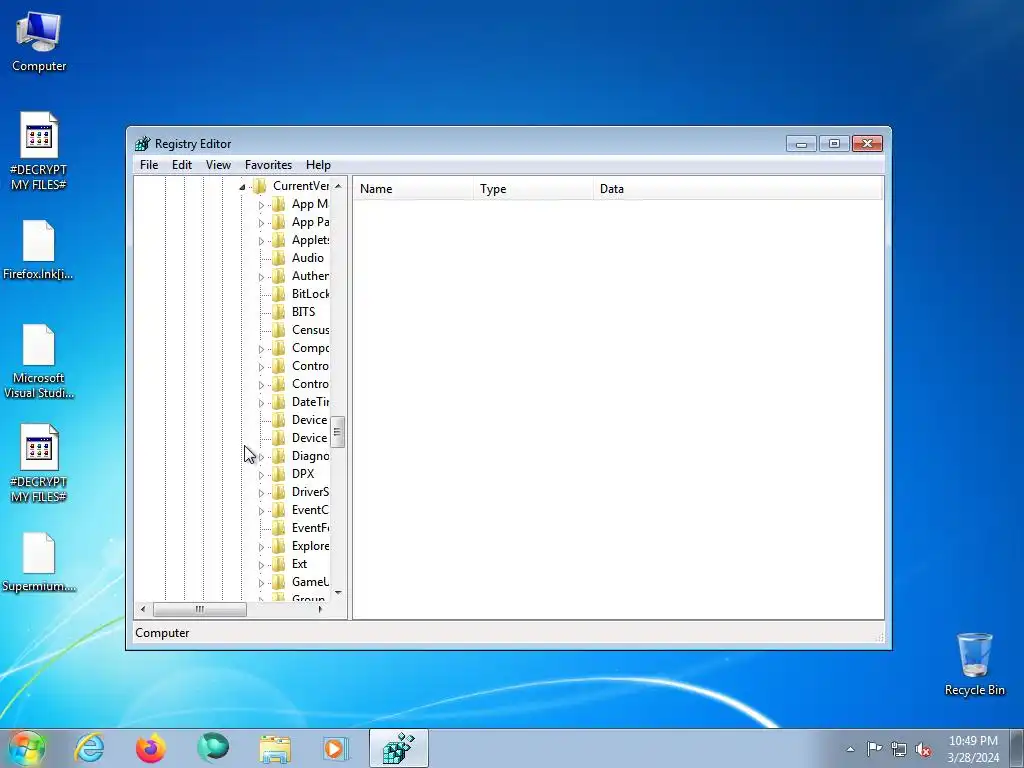Screen dimensions: 1024x768
Task: Expand the DriverS key arrow
Action: coord(261,494)
